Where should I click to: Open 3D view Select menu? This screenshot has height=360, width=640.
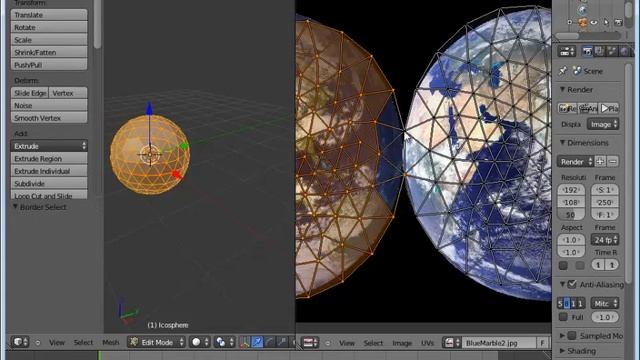(83, 342)
